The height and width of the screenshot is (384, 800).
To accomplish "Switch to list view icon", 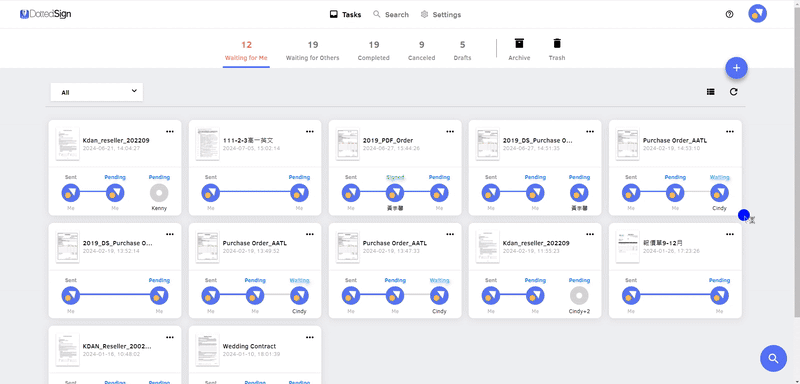I will pyautogui.click(x=710, y=92).
